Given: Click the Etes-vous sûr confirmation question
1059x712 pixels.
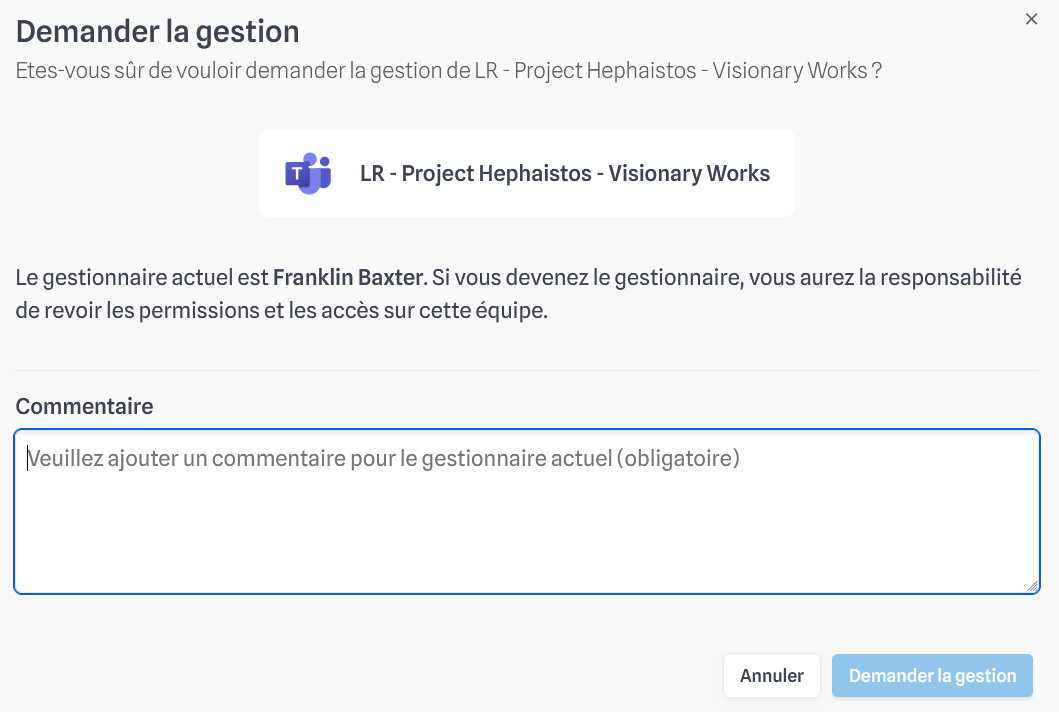Looking at the screenshot, I should (448, 70).
